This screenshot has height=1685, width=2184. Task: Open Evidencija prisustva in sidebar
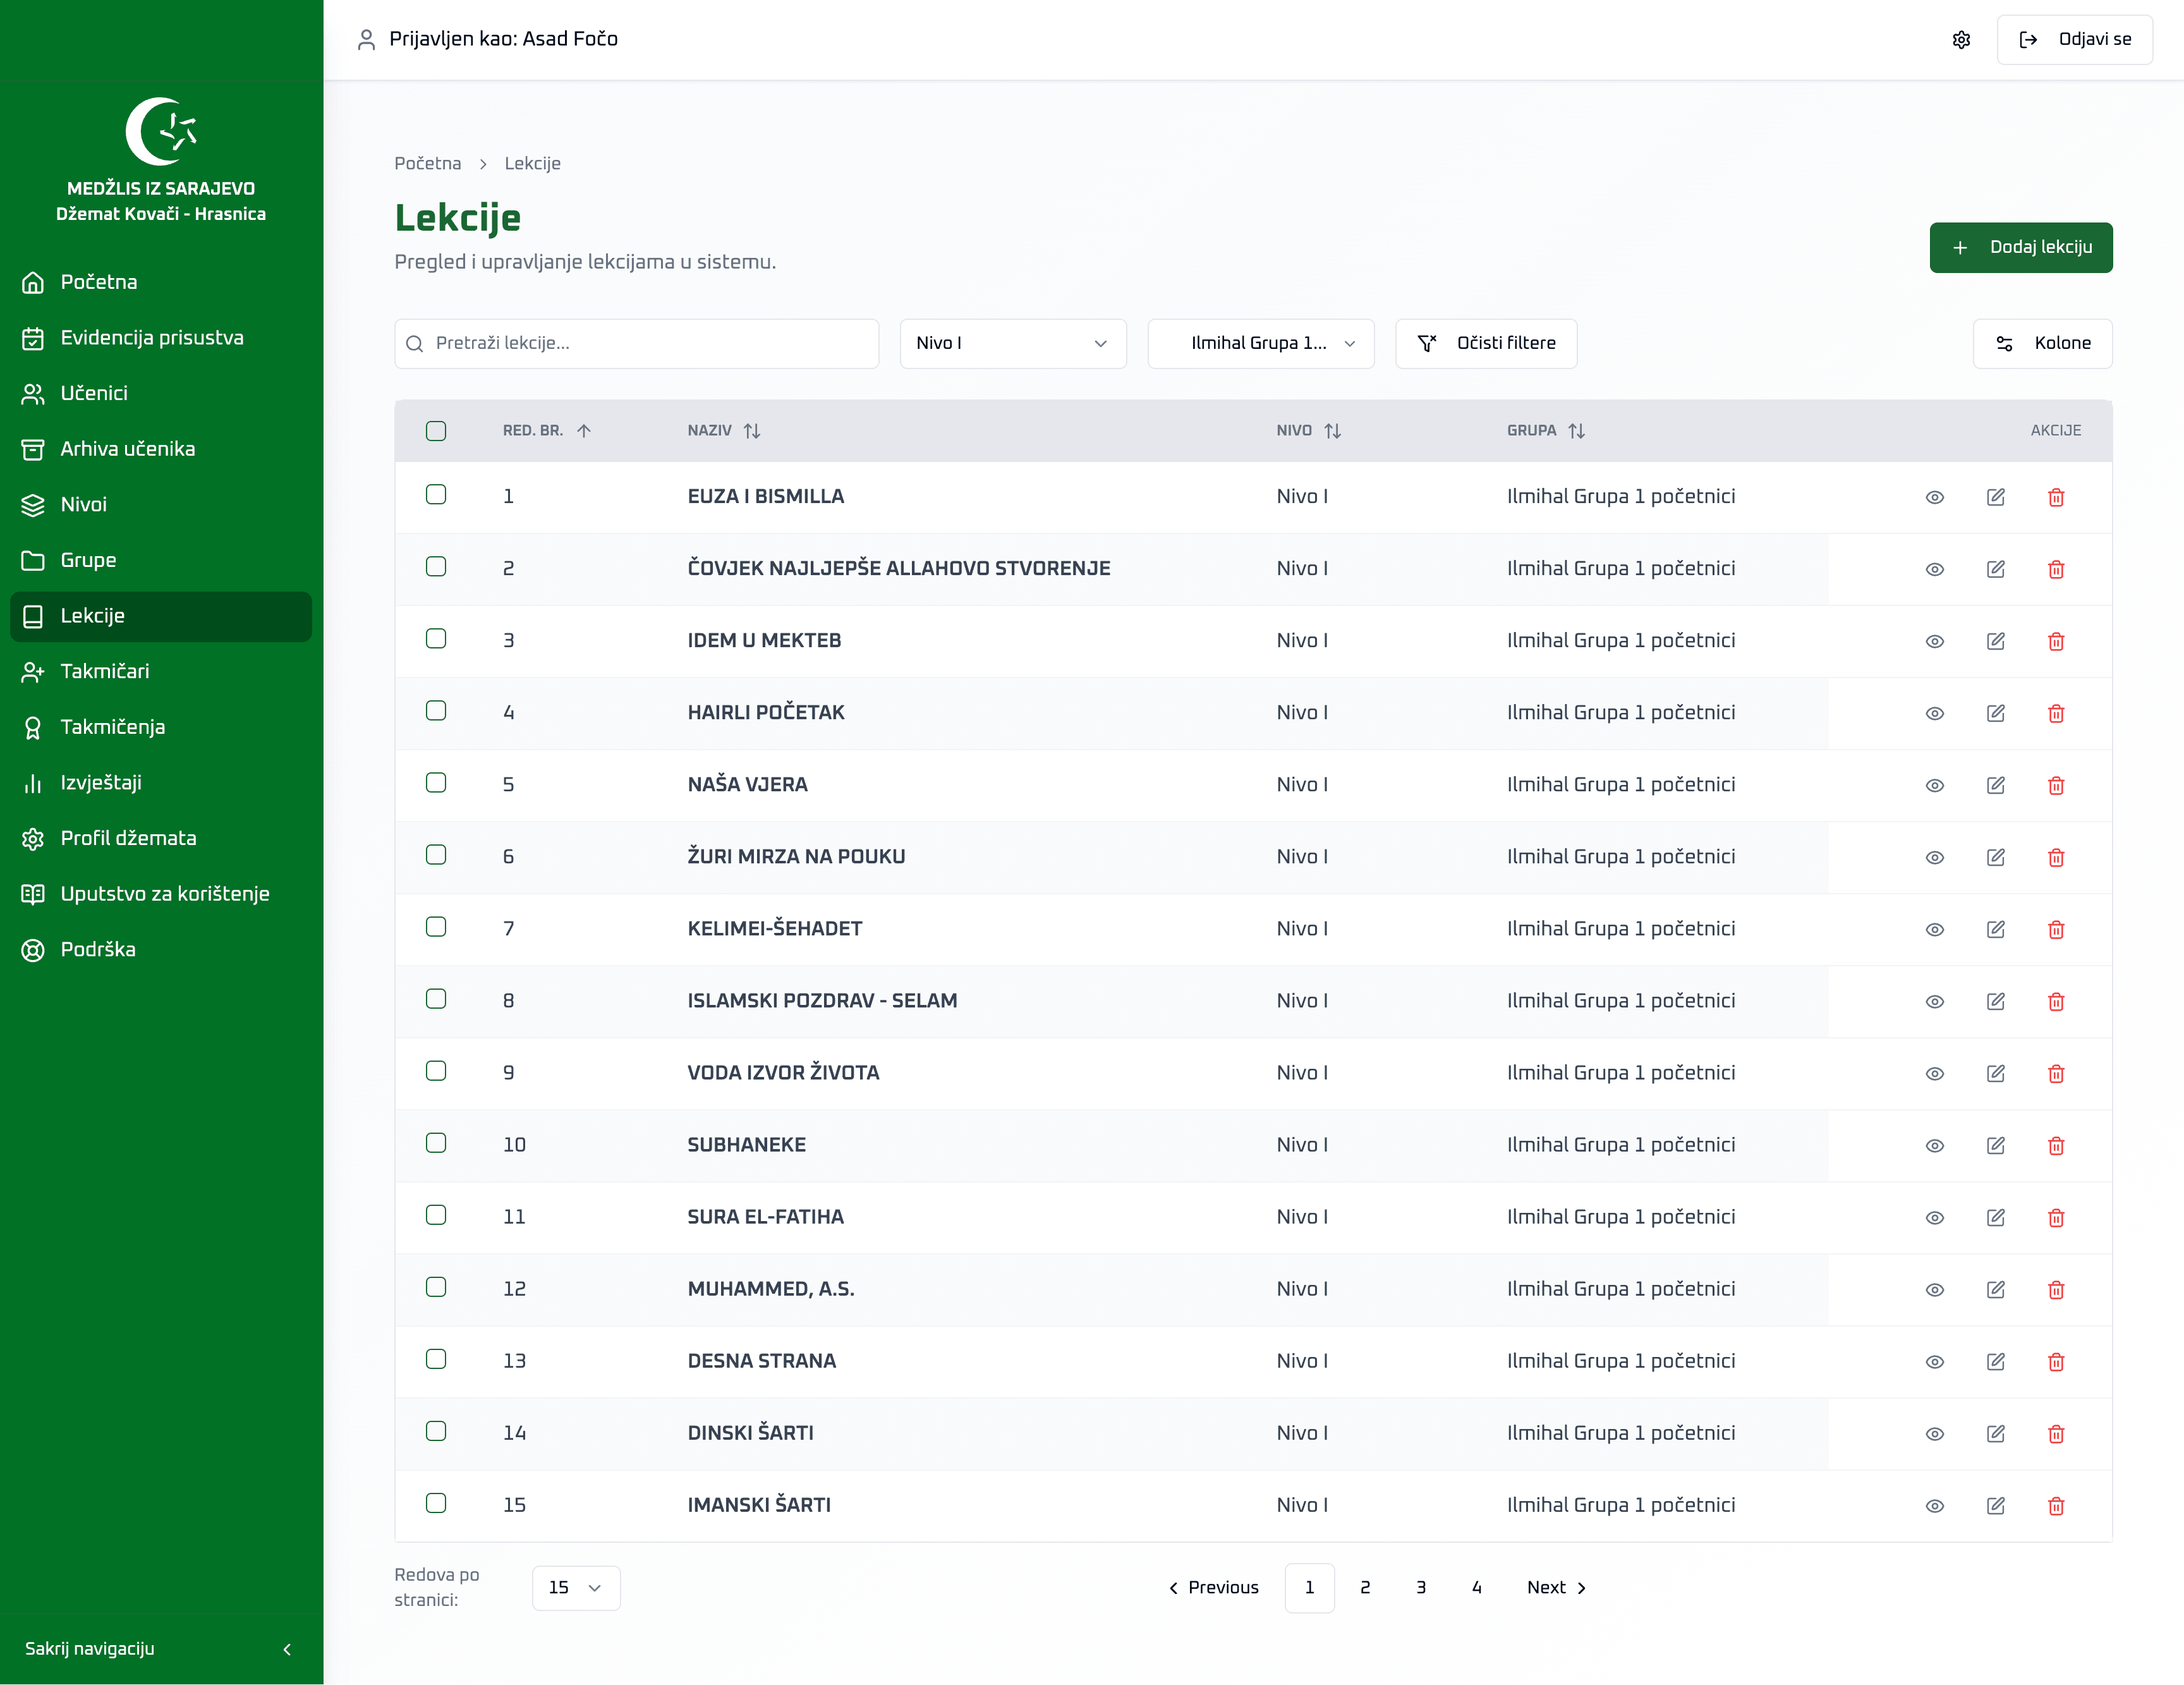[152, 338]
